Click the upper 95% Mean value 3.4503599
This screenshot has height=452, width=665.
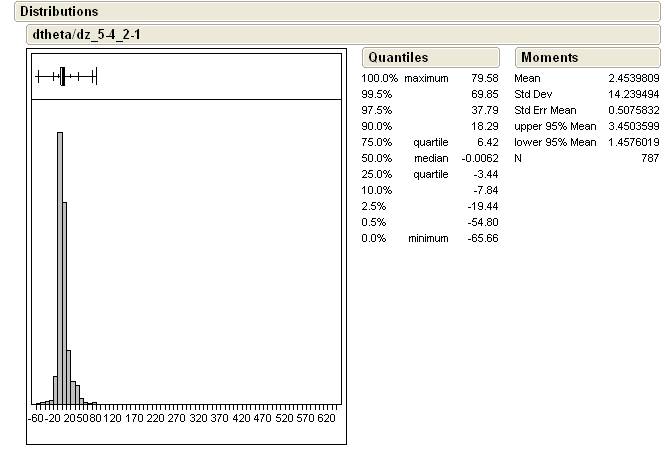(x=630, y=126)
